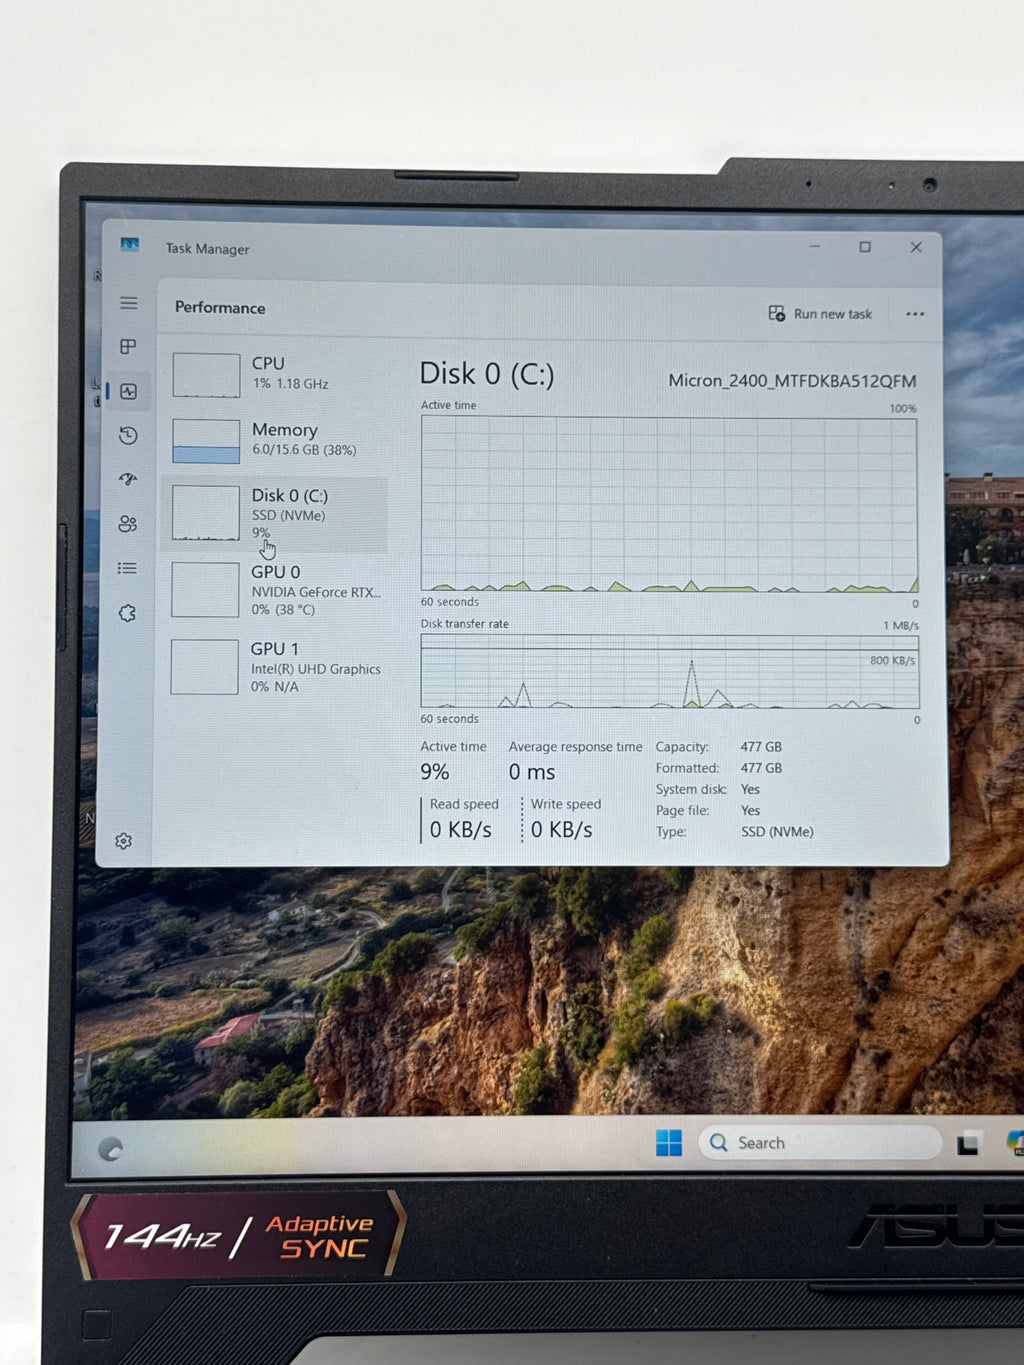Select the Disk 0 (C:) performance entry
1024x1365 pixels.
click(x=275, y=514)
